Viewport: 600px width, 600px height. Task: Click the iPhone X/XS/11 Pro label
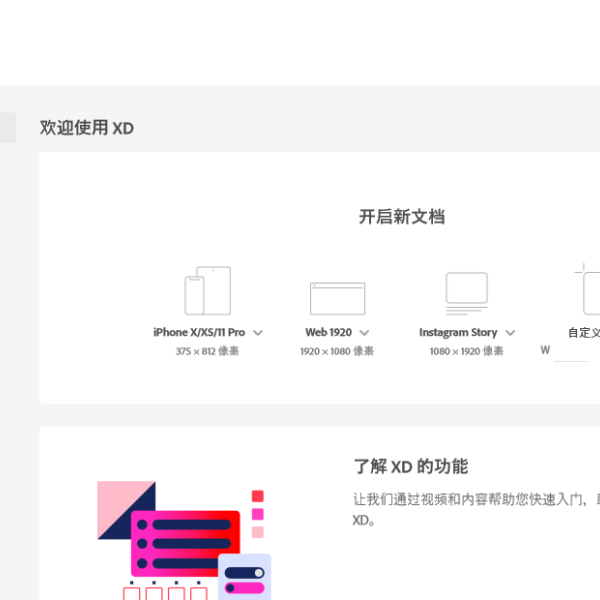199,332
